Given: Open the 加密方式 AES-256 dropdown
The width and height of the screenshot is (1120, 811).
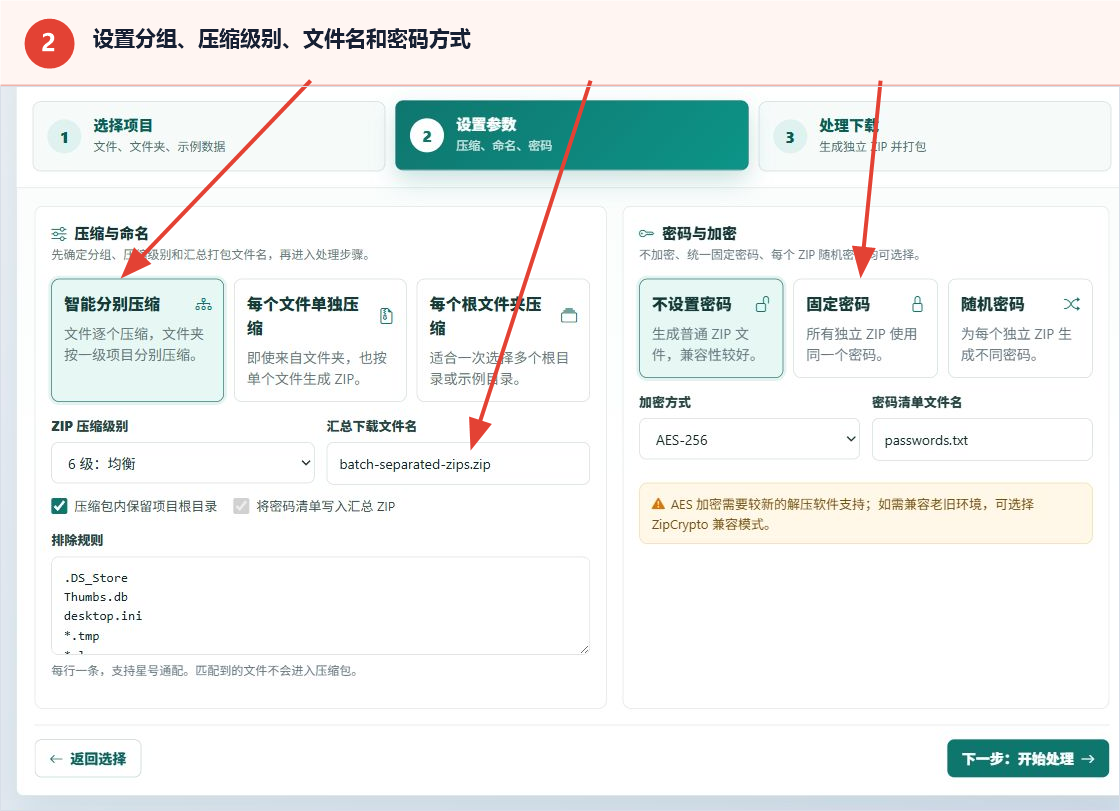Looking at the screenshot, I should pyautogui.click(x=749, y=439).
